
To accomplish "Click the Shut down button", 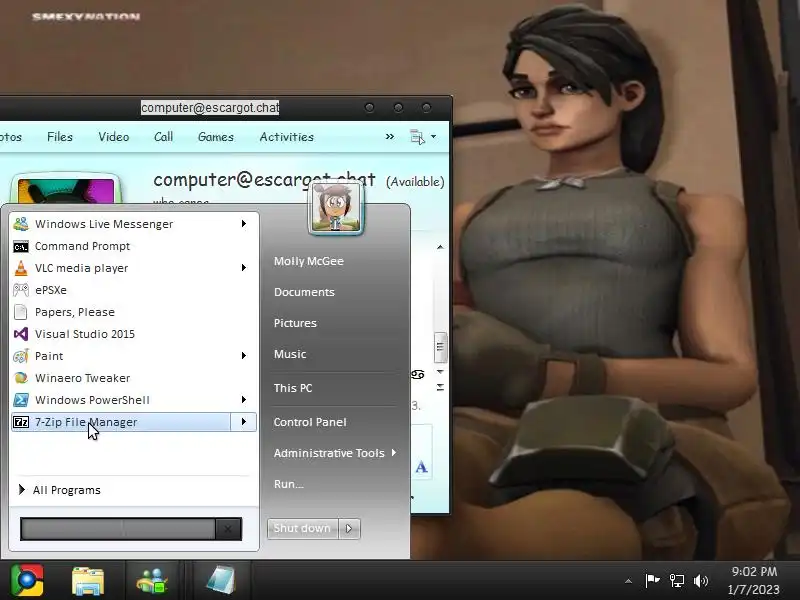I will pyautogui.click(x=303, y=529).
